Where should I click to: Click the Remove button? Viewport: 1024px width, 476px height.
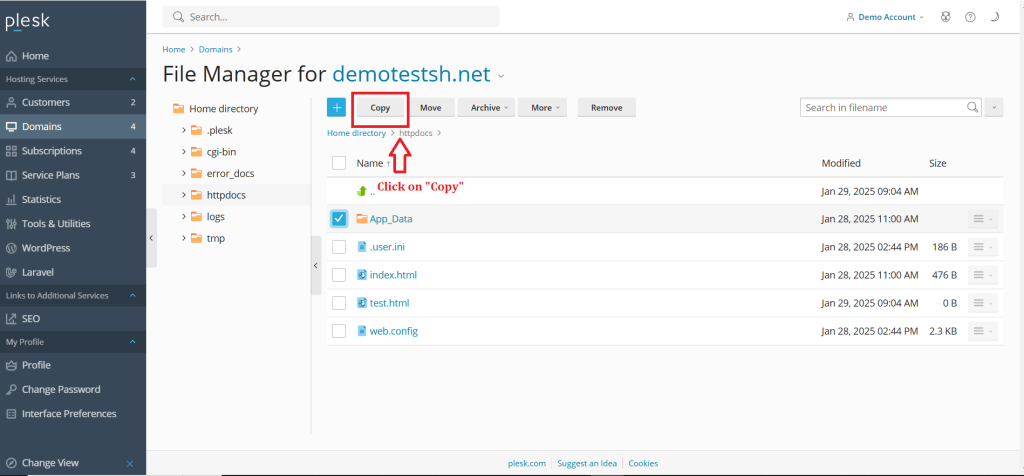click(607, 108)
